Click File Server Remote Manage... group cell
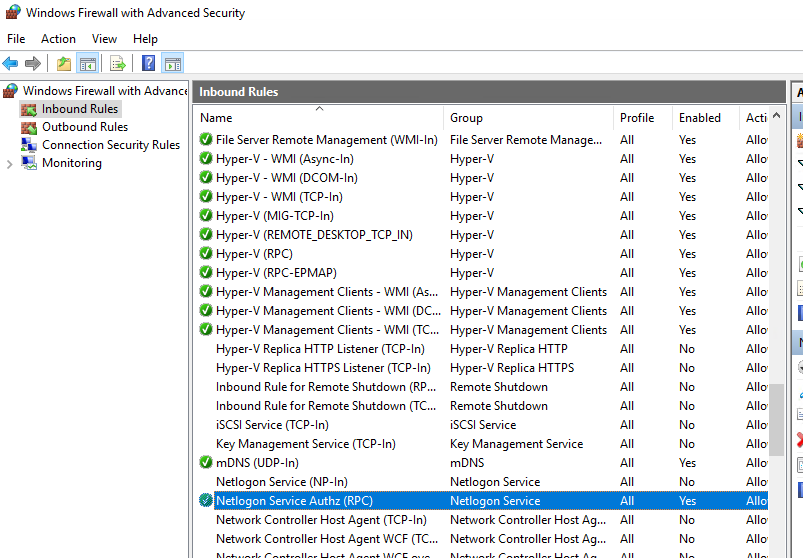 tap(526, 139)
